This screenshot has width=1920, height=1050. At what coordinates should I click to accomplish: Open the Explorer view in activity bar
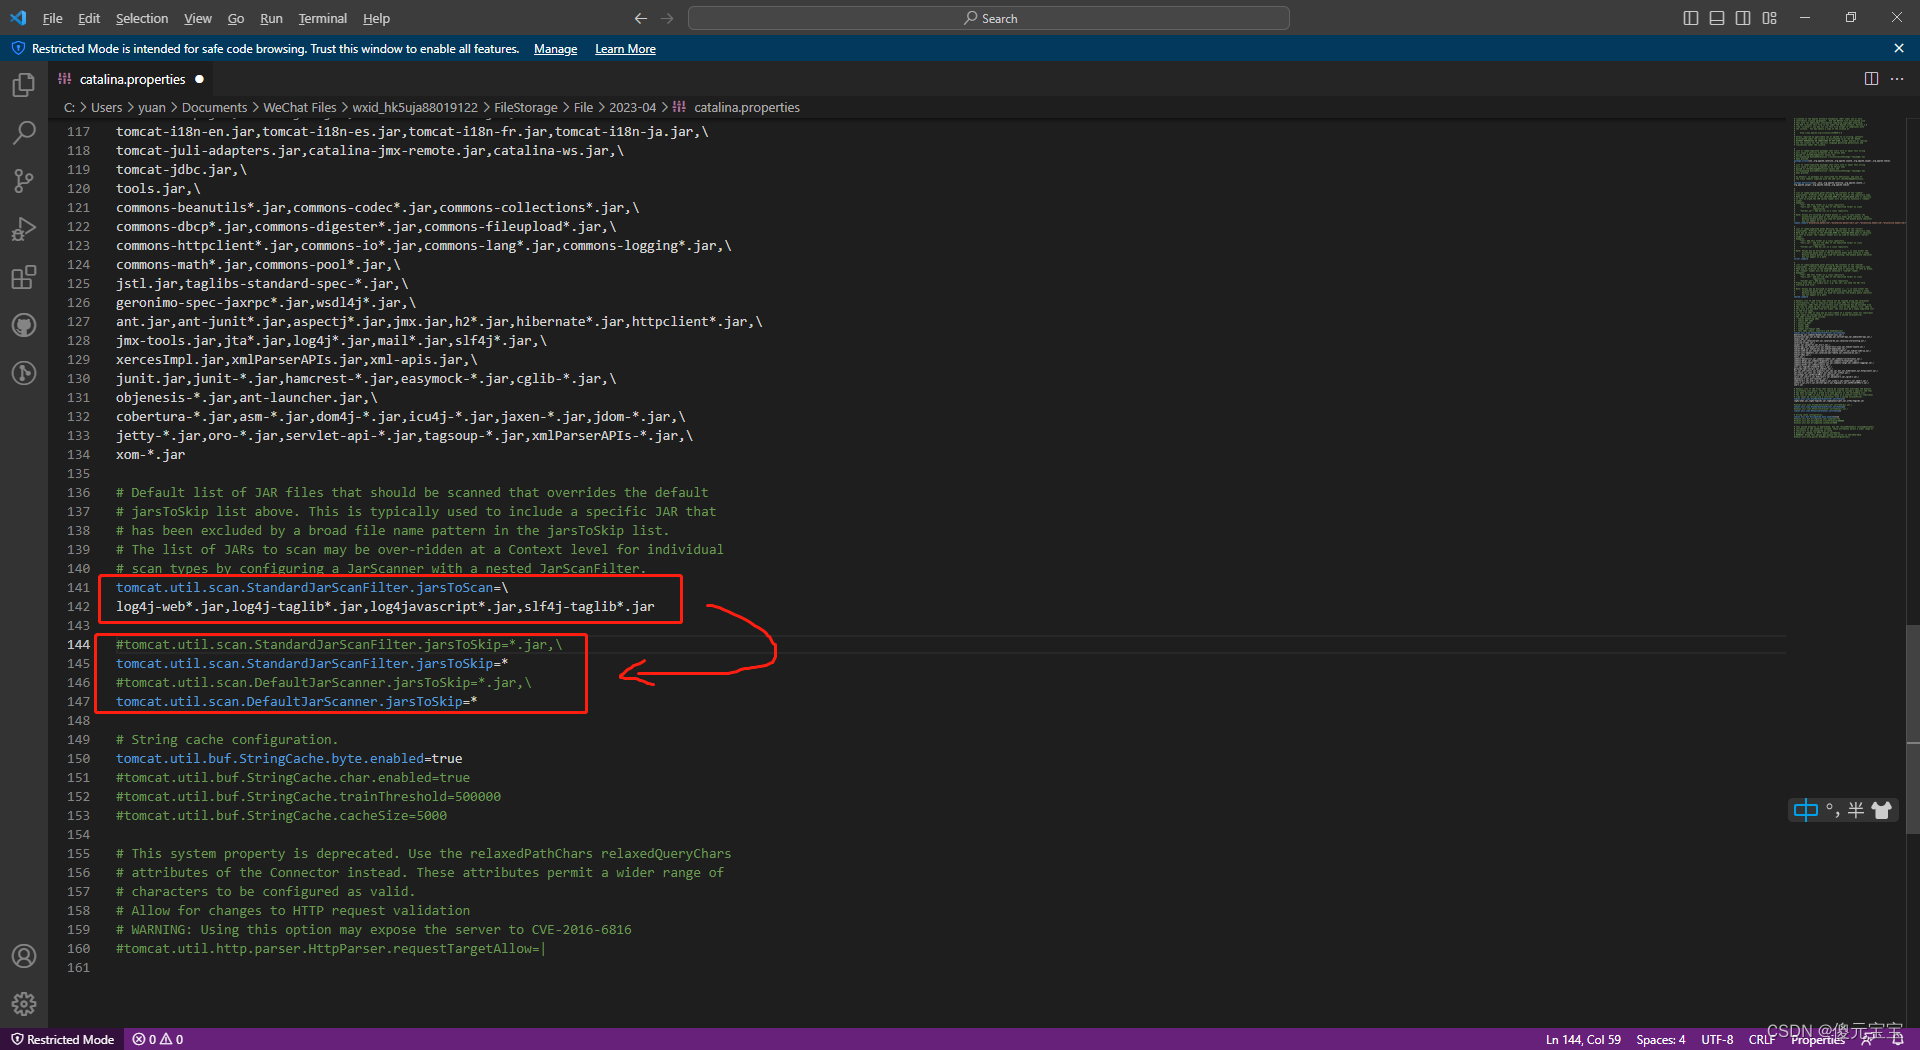(24, 85)
